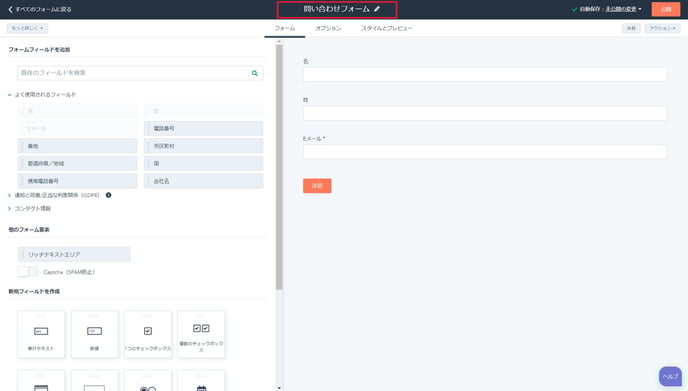
Task: Click the search magnifier icon
Action: [x=254, y=73]
